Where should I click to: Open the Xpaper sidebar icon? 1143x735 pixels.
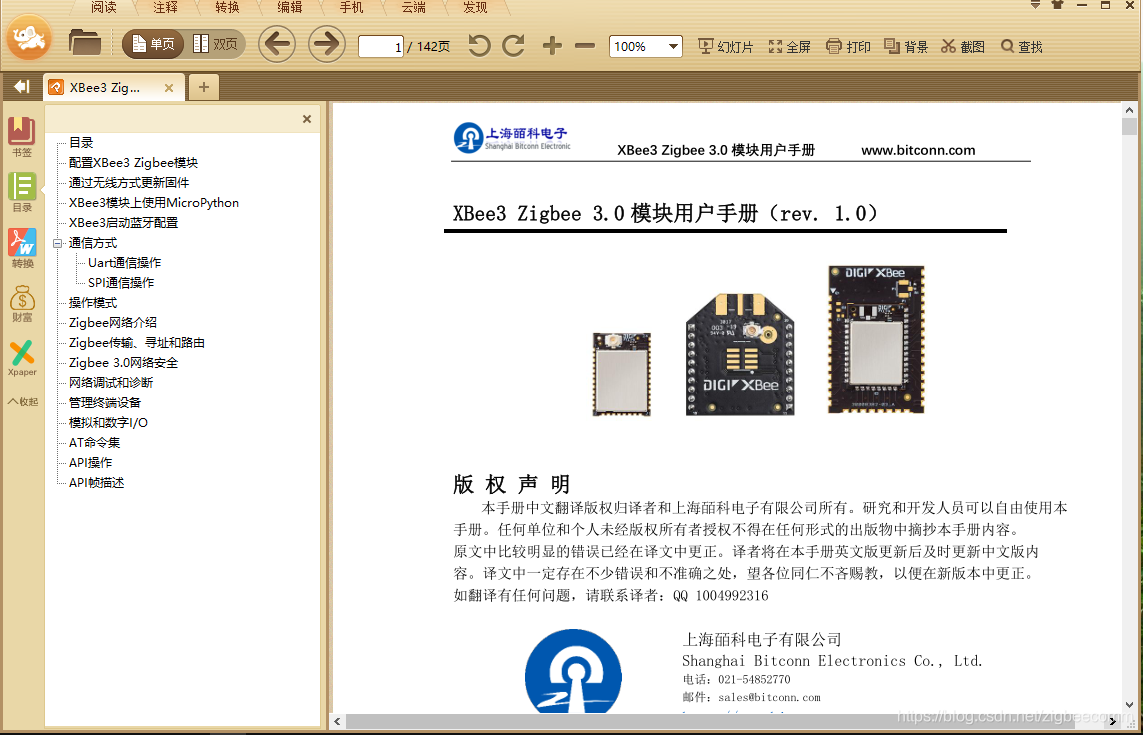tap(22, 358)
